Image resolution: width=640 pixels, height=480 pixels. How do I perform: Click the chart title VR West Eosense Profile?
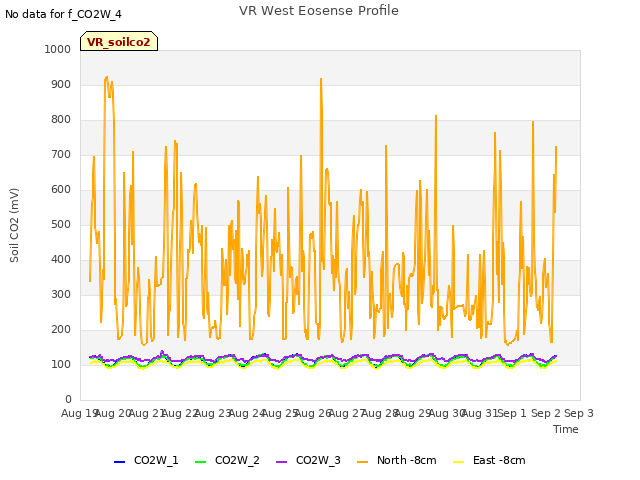click(319, 11)
